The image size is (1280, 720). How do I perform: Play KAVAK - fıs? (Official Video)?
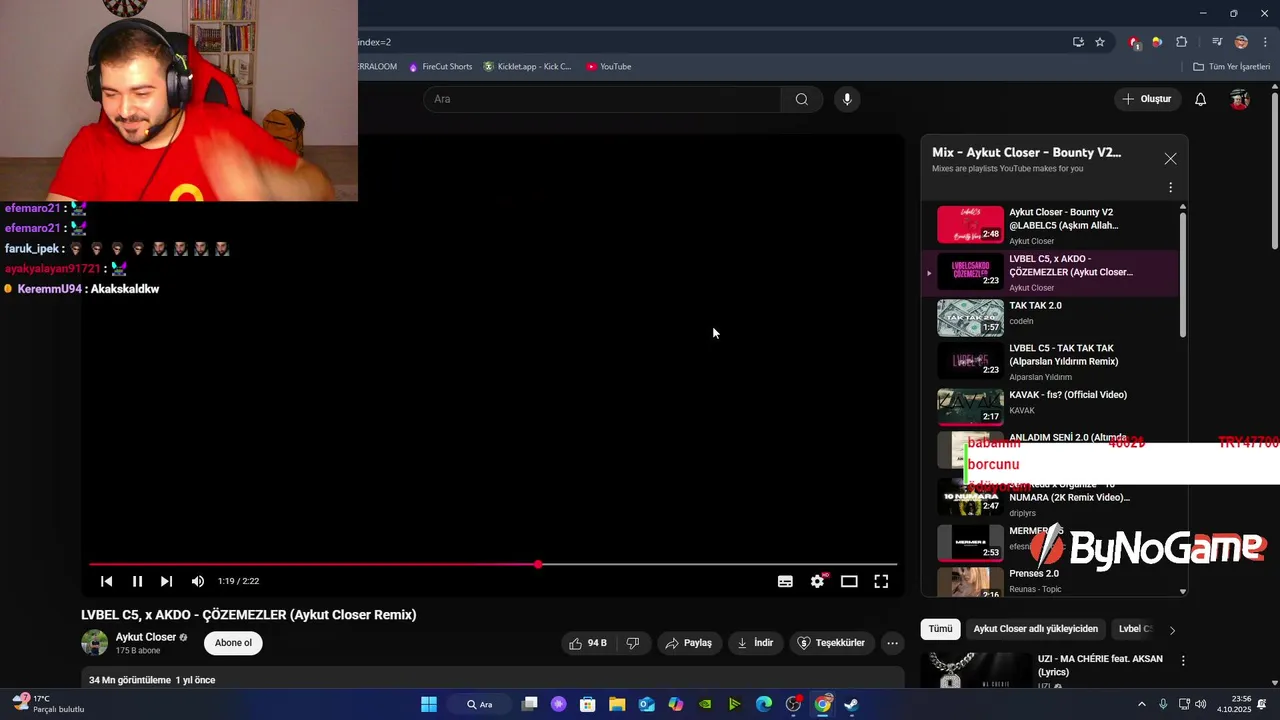pyautogui.click(x=1051, y=405)
